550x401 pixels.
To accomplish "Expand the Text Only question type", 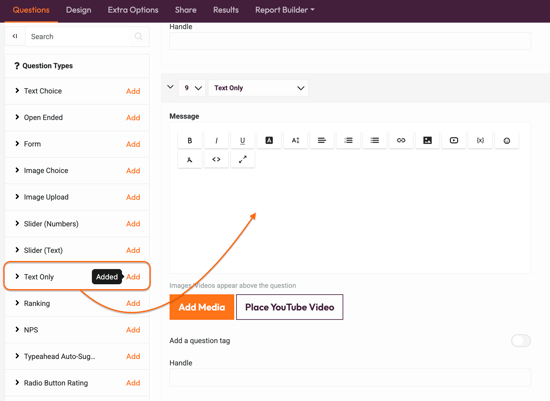I will tap(17, 276).
